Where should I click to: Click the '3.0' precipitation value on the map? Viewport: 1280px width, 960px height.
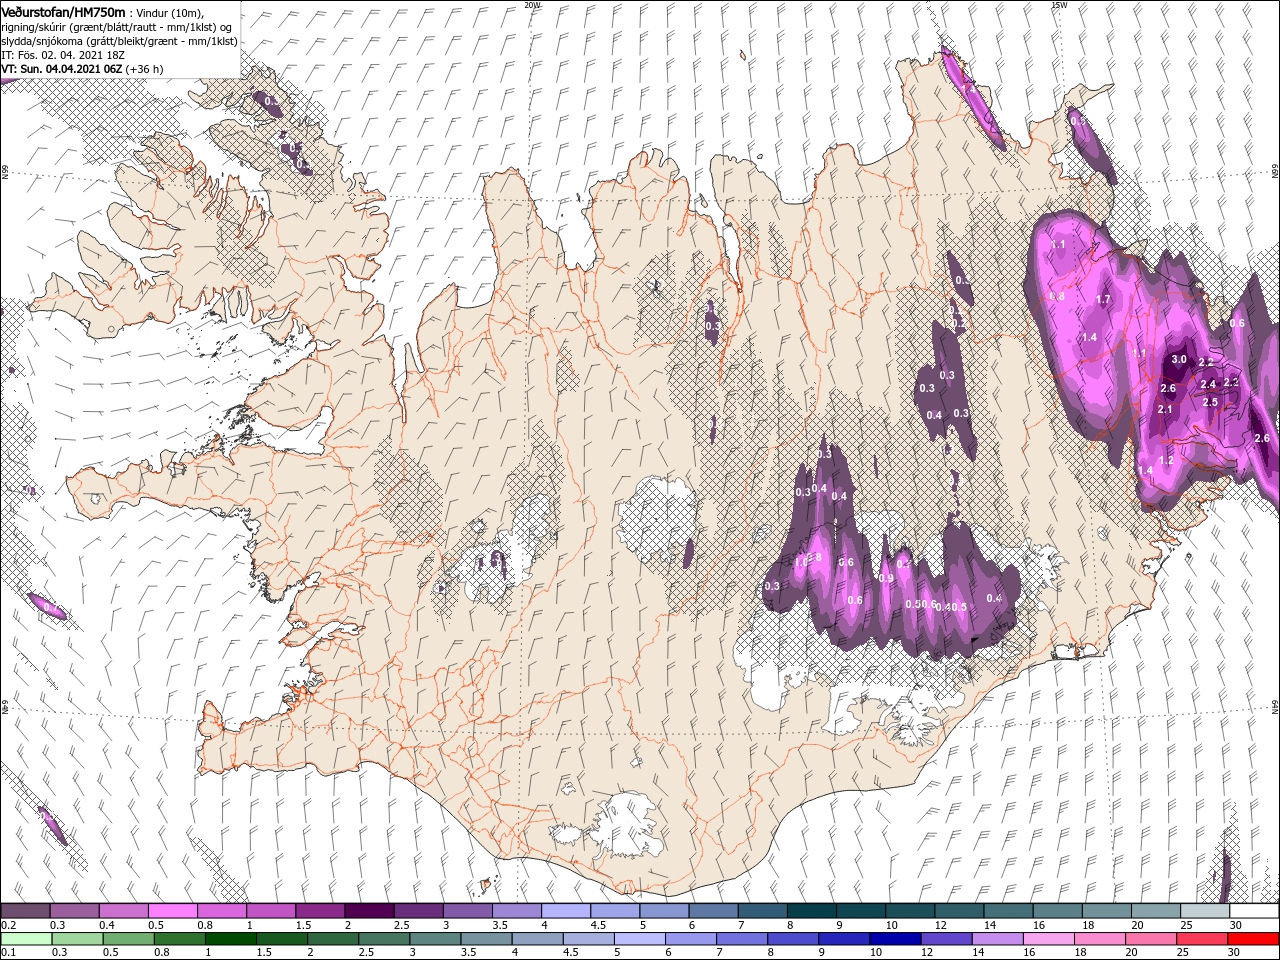(1179, 360)
